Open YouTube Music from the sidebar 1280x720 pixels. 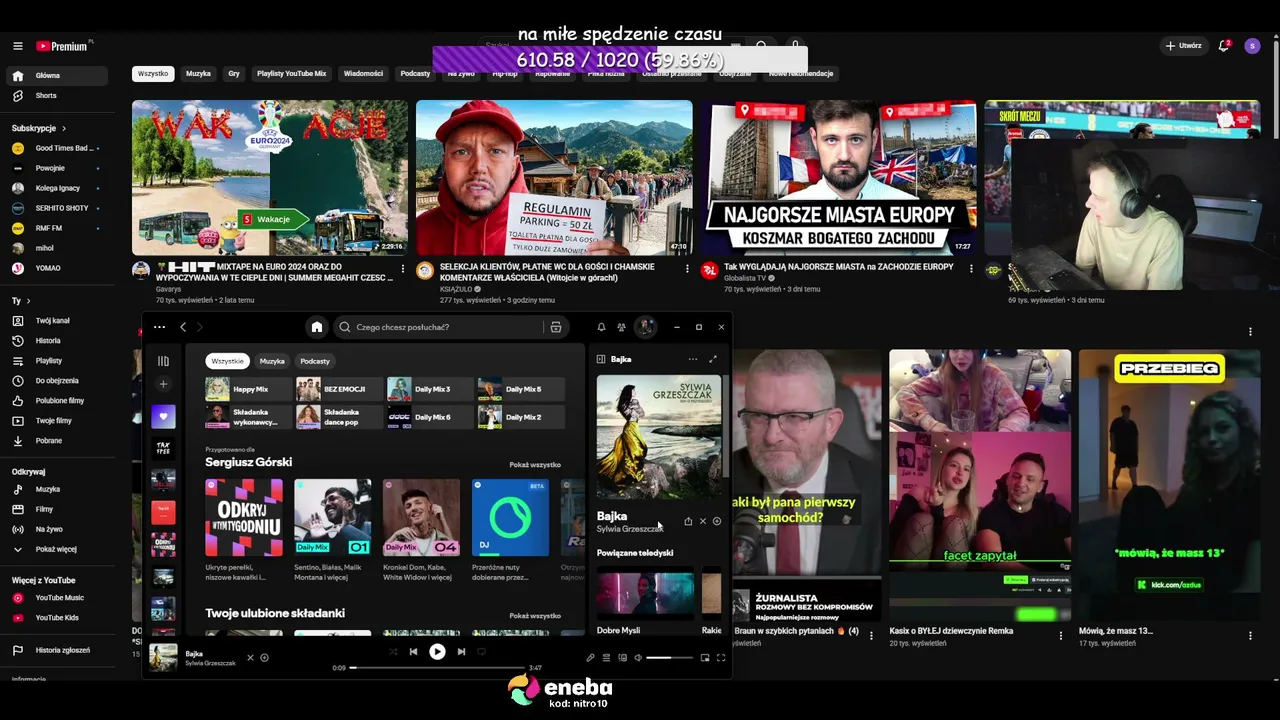(56, 598)
